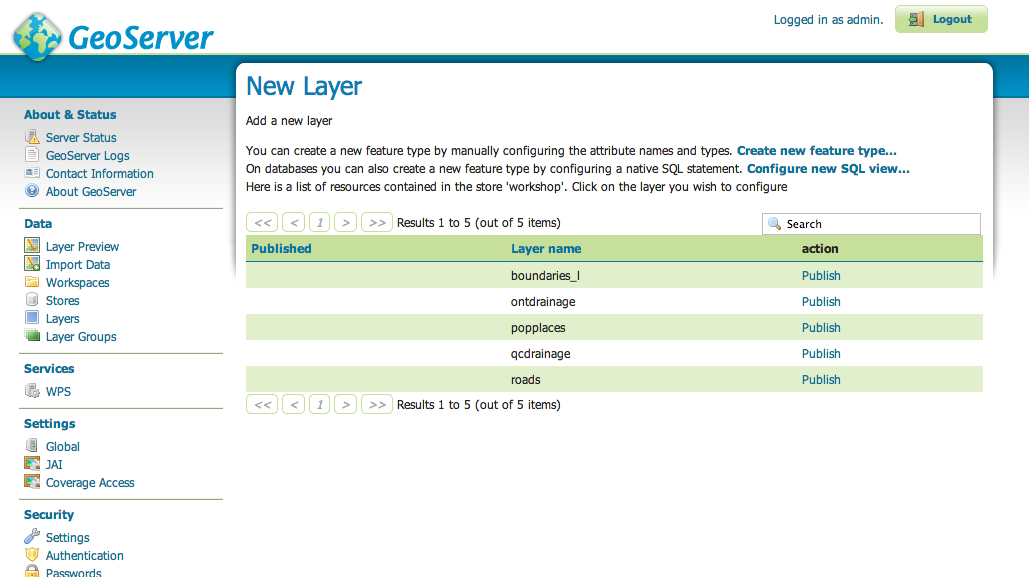Publish the qcdrainage layer
This screenshot has width=1029, height=577.
coord(821,354)
